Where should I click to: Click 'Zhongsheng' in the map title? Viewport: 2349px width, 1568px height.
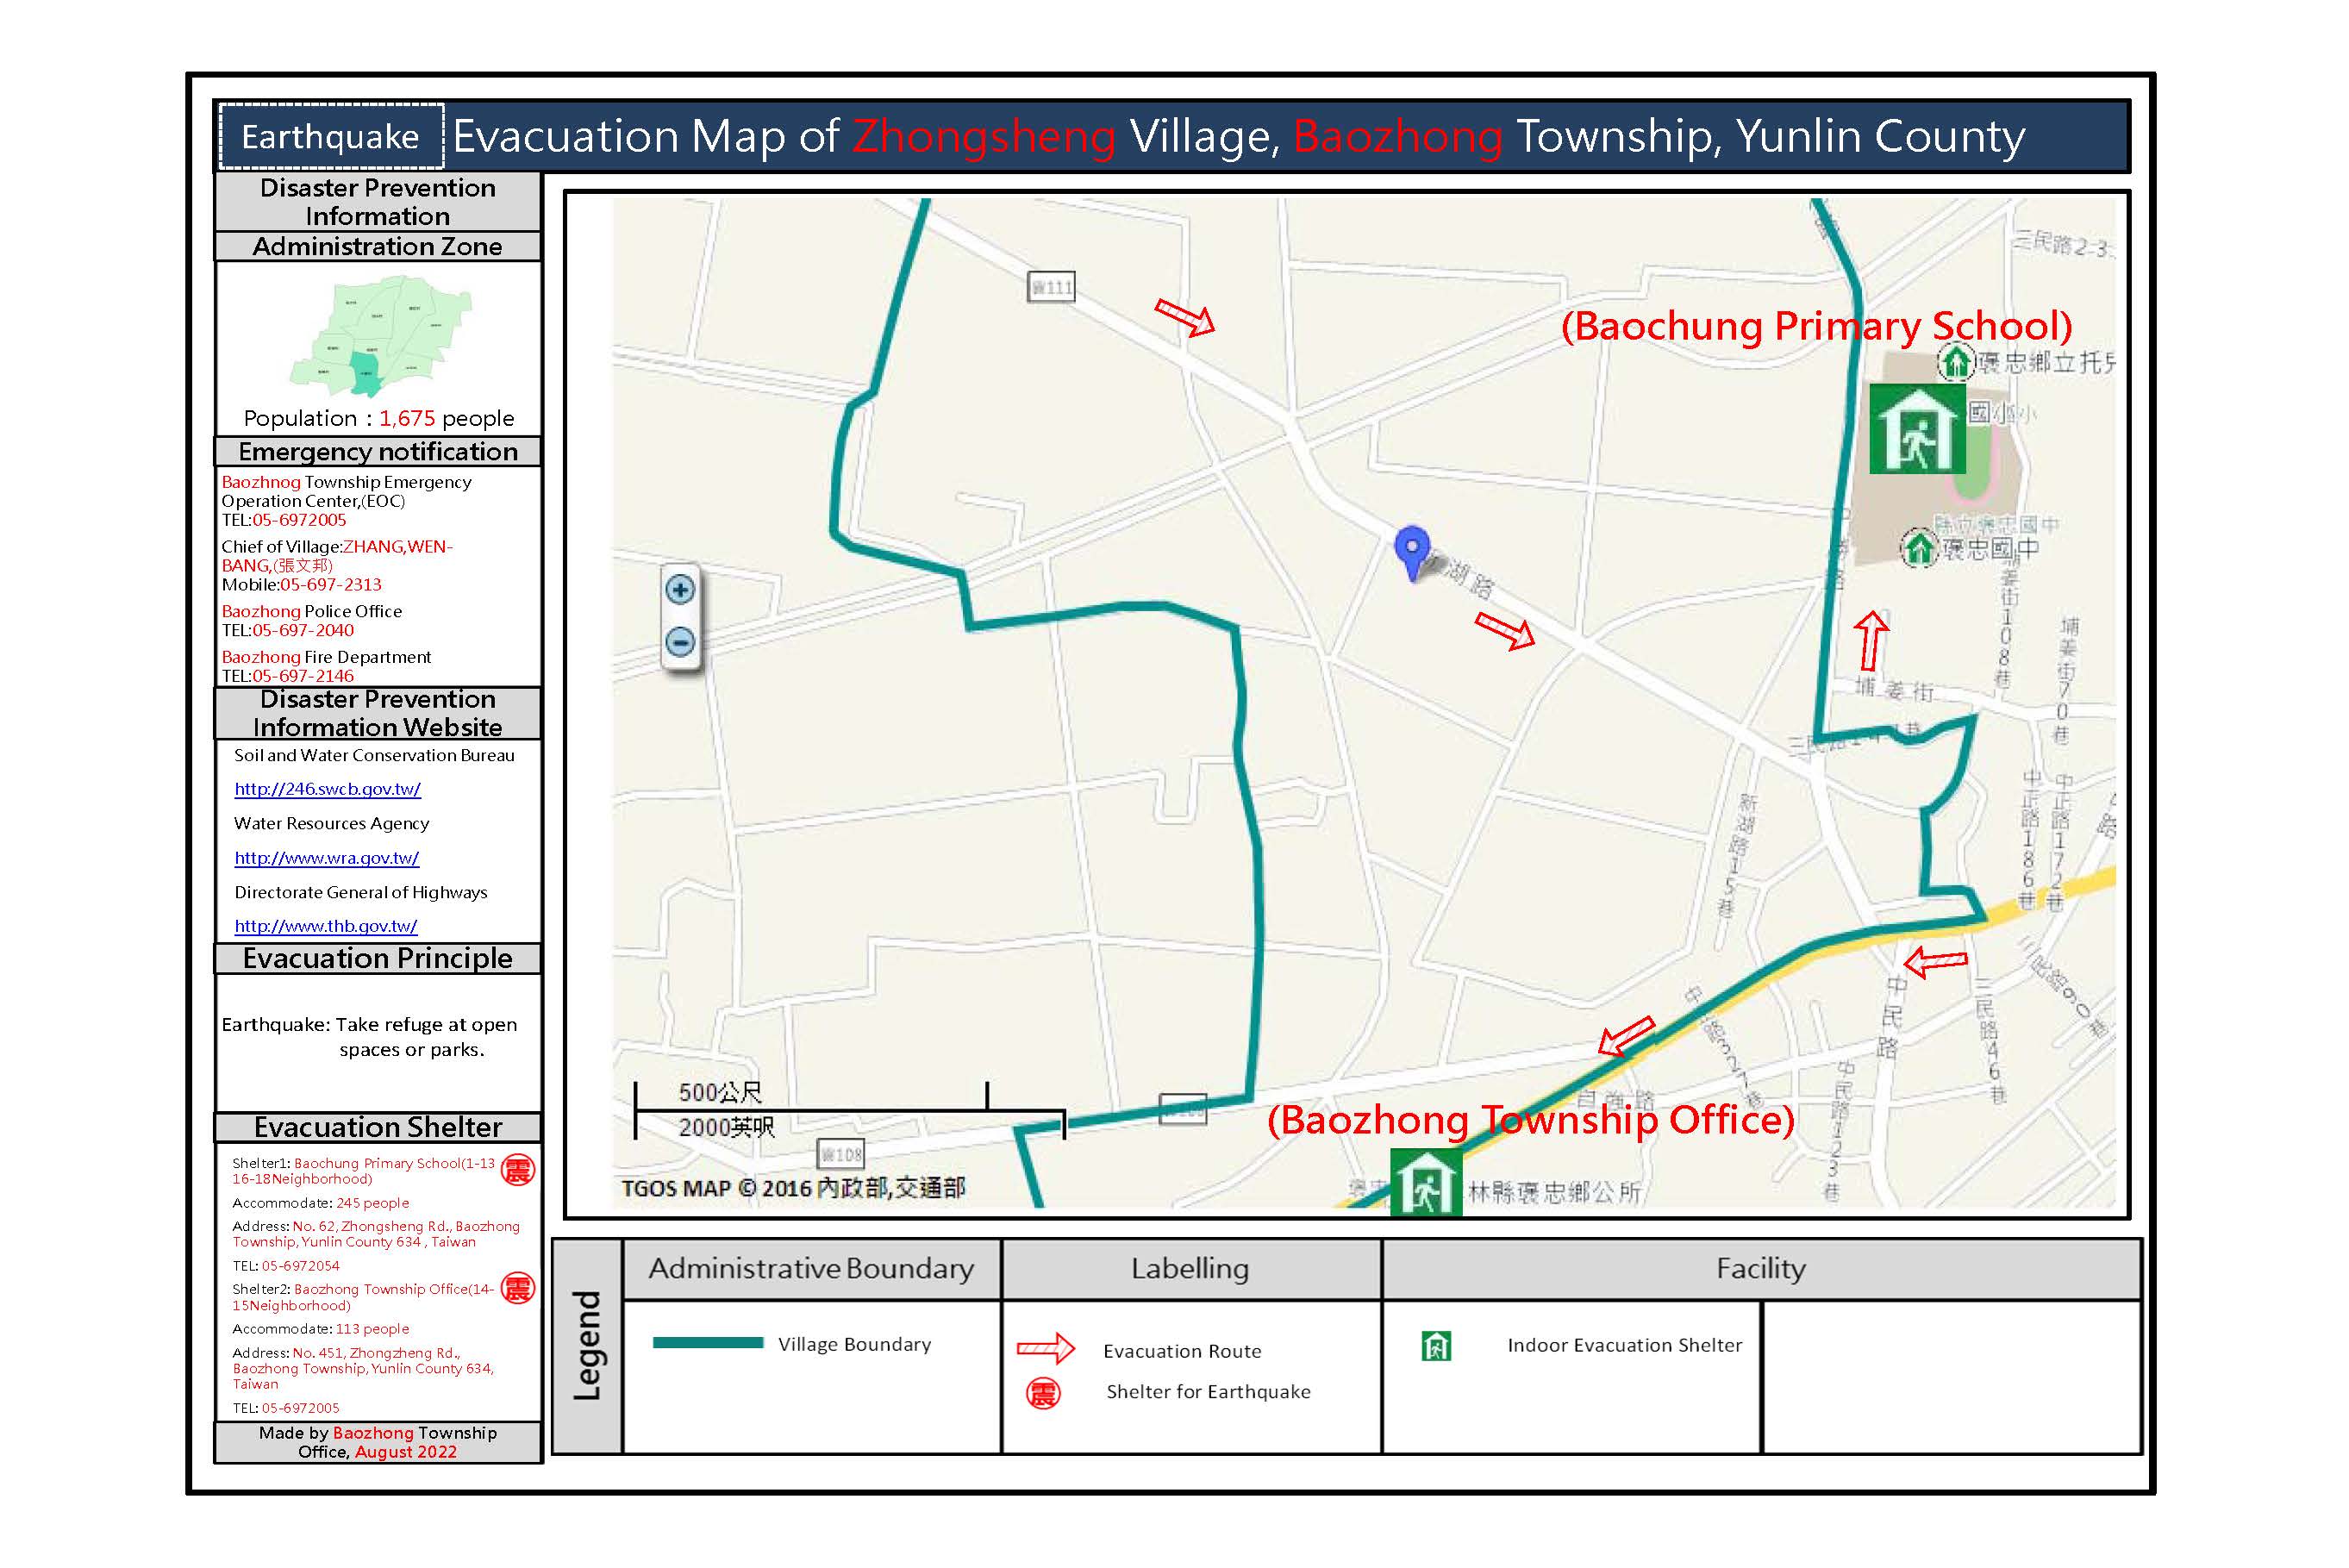coord(984,136)
